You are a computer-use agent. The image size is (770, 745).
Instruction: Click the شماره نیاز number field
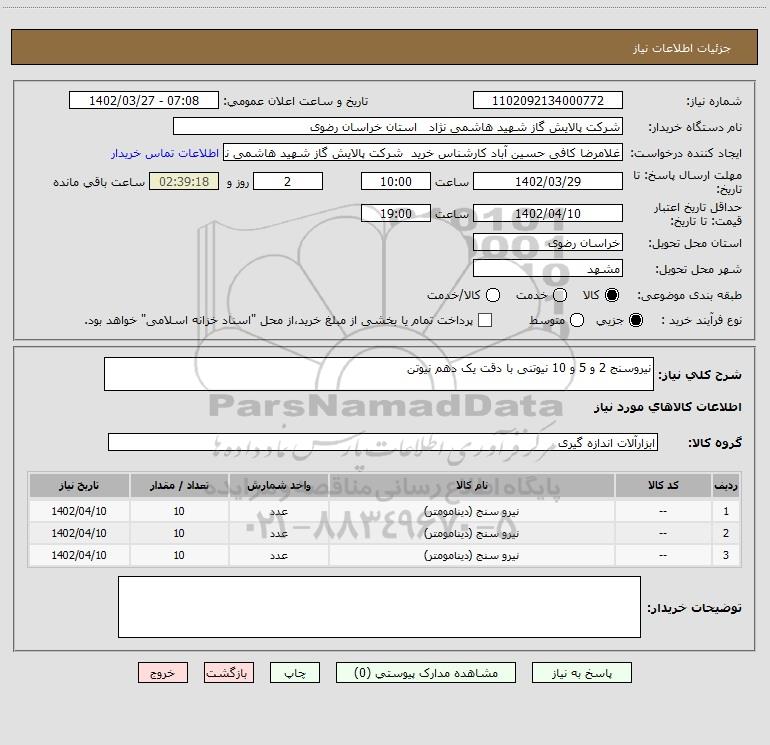tap(546, 101)
